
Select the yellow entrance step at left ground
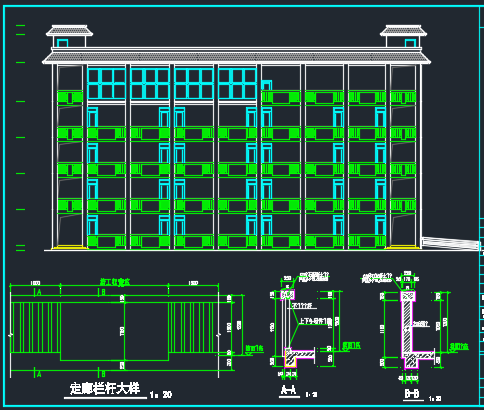pyautogui.click(x=69, y=247)
